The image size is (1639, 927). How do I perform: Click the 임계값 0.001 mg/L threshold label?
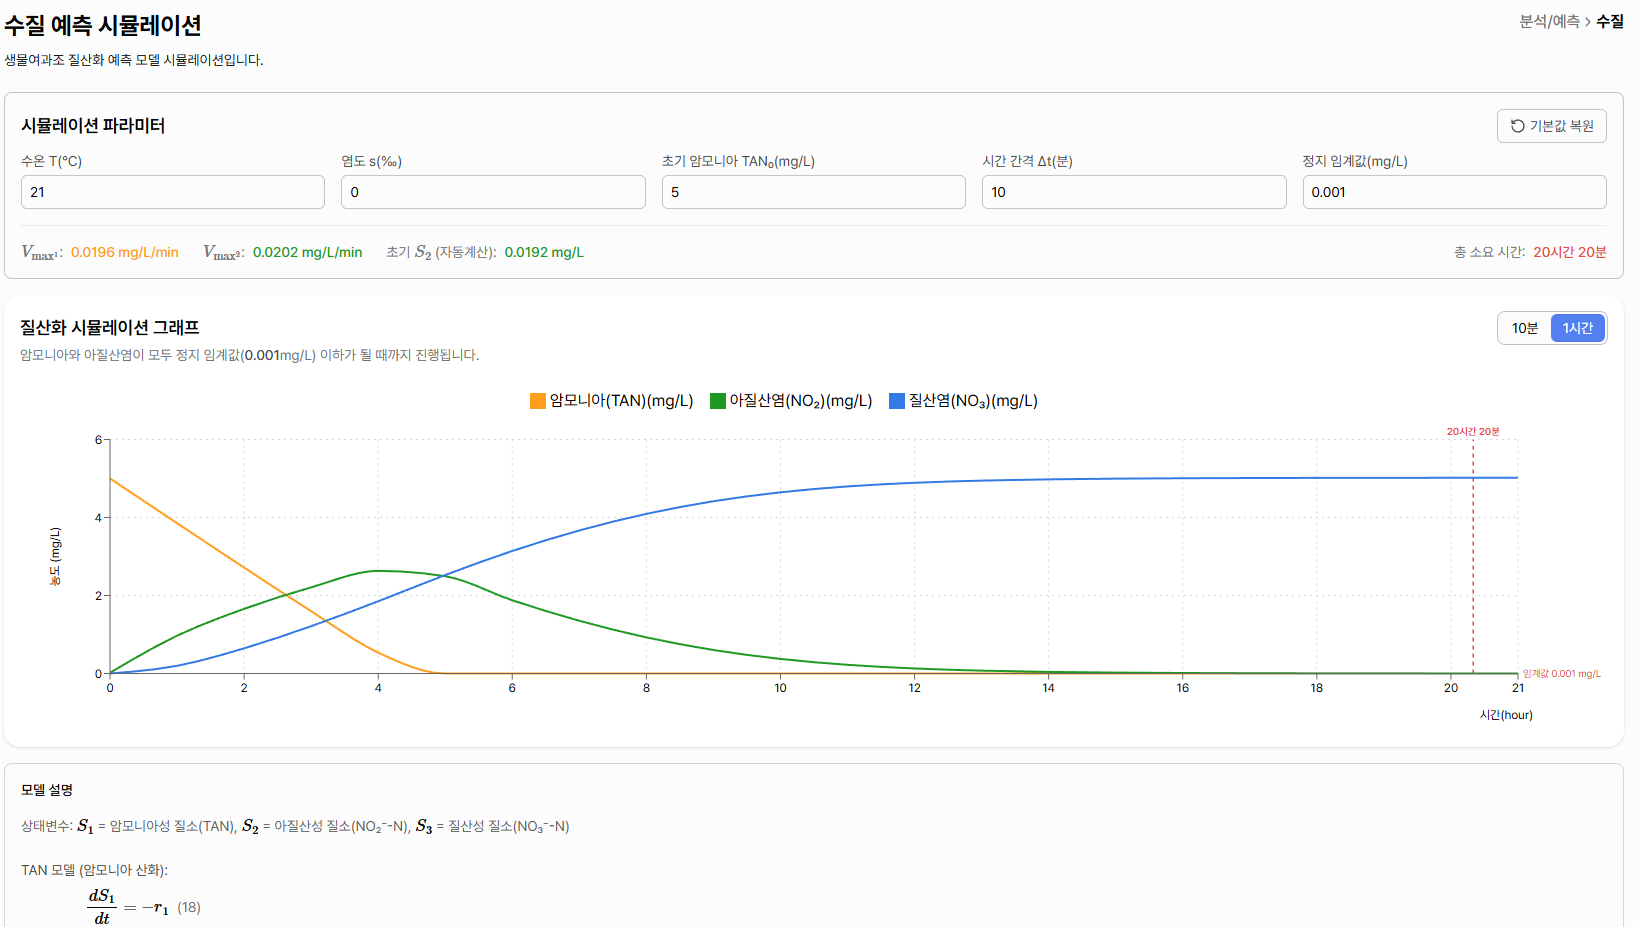1561,674
